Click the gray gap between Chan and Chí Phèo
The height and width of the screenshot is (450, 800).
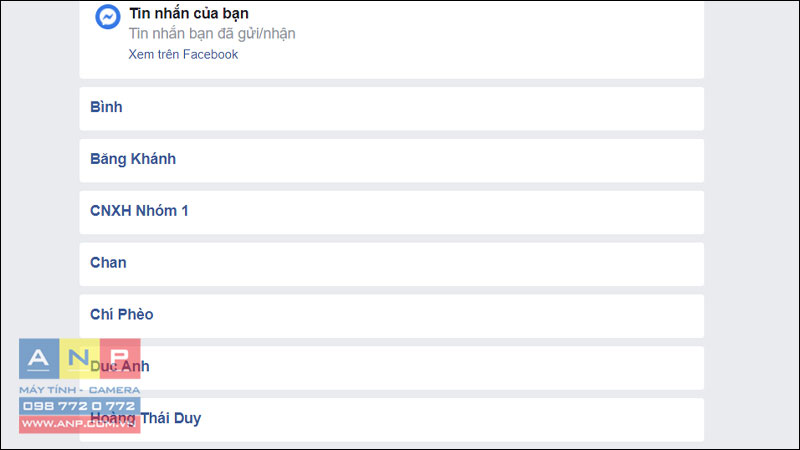[x=391, y=290]
